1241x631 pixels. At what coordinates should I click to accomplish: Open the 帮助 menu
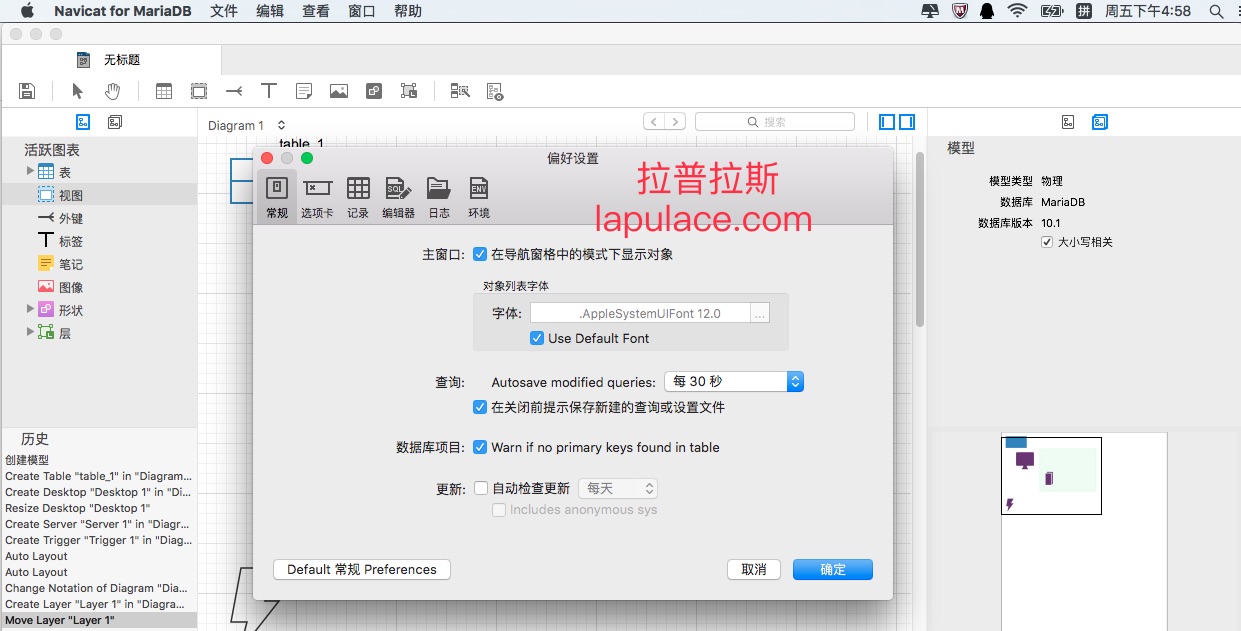tap(408, 11)
